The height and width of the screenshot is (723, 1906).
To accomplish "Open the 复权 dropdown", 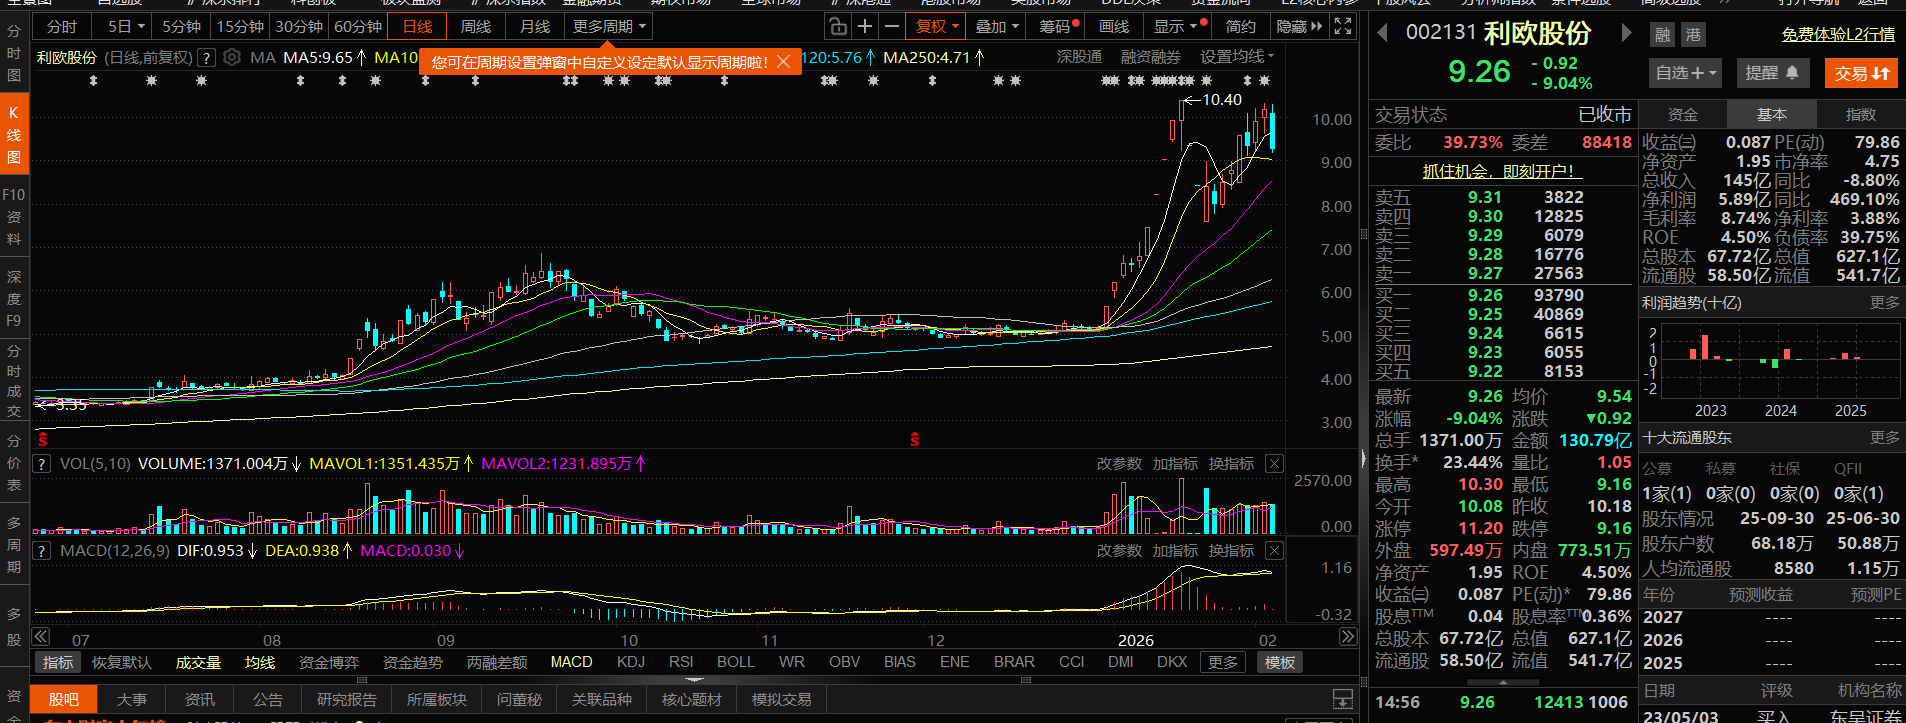I will click(x=937, y=27).
